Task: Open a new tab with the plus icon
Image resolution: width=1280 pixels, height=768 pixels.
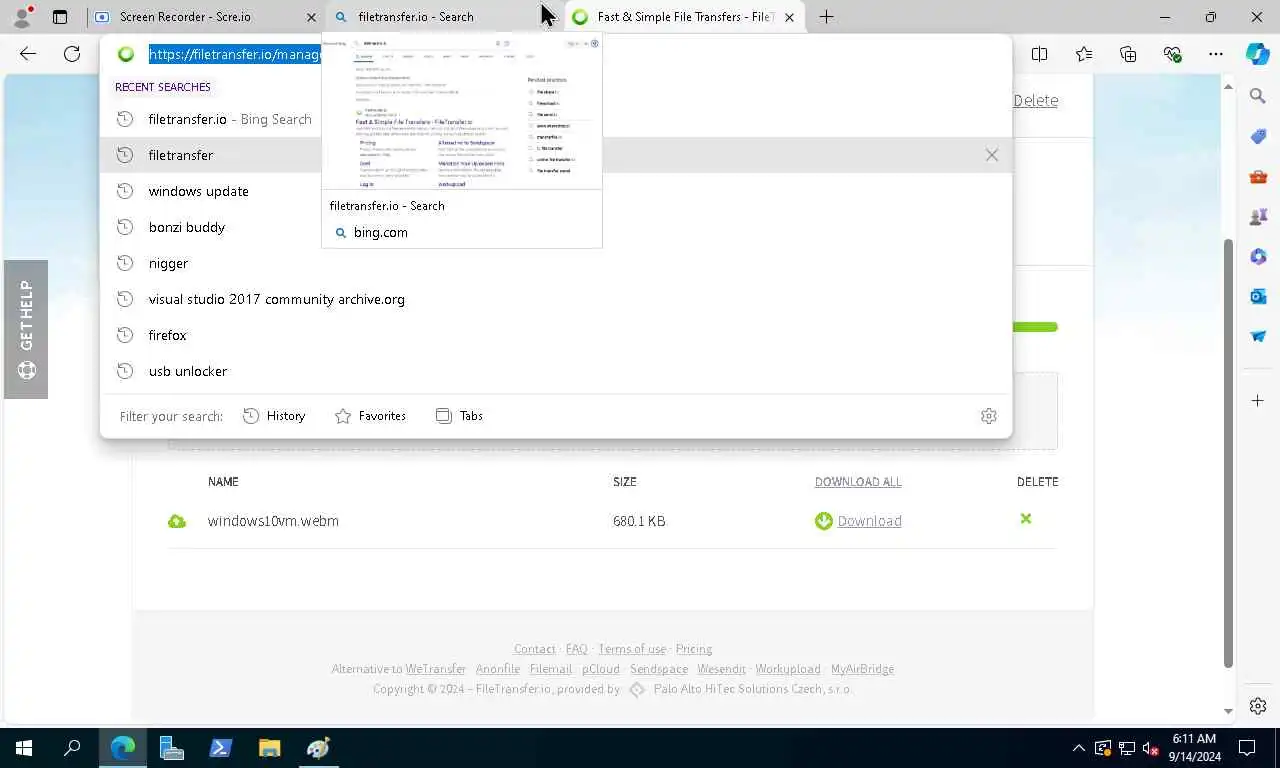Action: click(826, 17)
